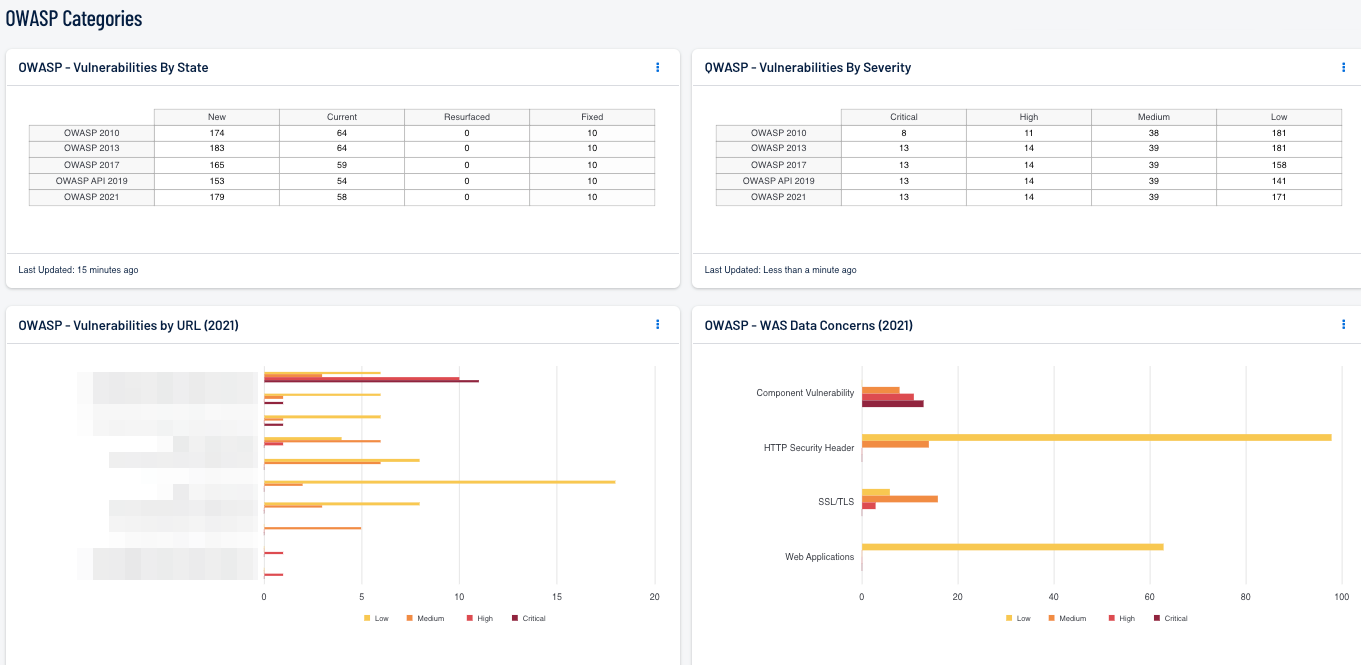The image size is (1361, 665).
Task: Toggle Low legend in WAS Data Concerns chart
Action: [x=1018, y=618]
